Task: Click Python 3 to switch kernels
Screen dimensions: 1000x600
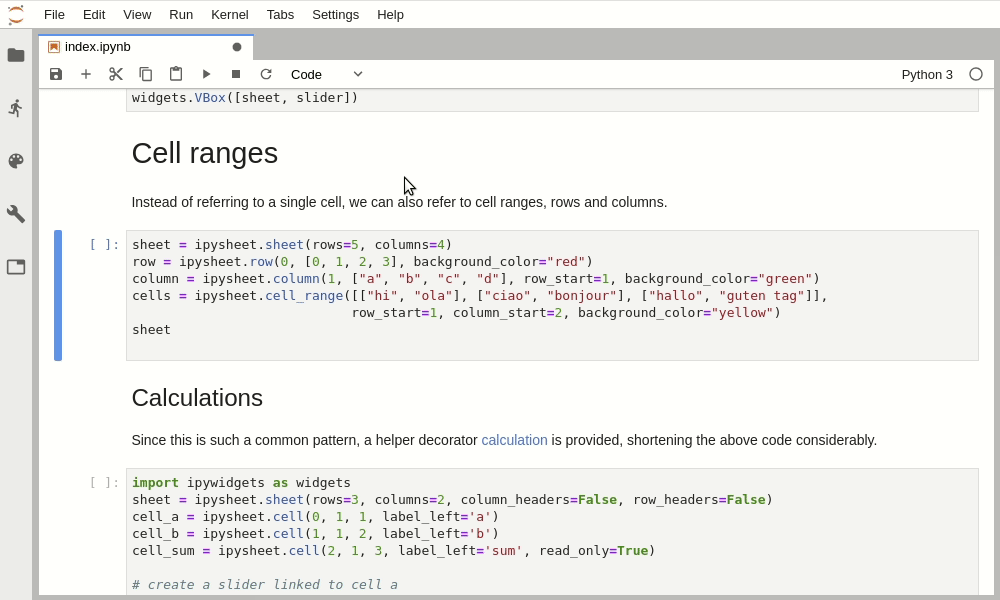Action: tap(927, 74)
